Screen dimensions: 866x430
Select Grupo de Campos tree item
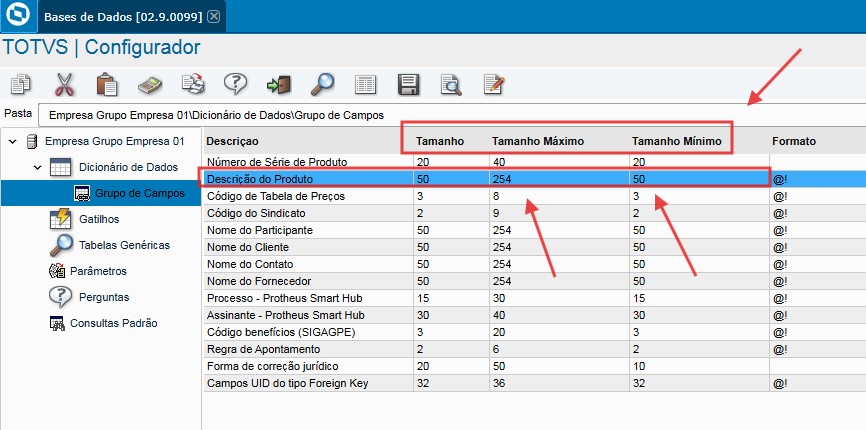140,193
